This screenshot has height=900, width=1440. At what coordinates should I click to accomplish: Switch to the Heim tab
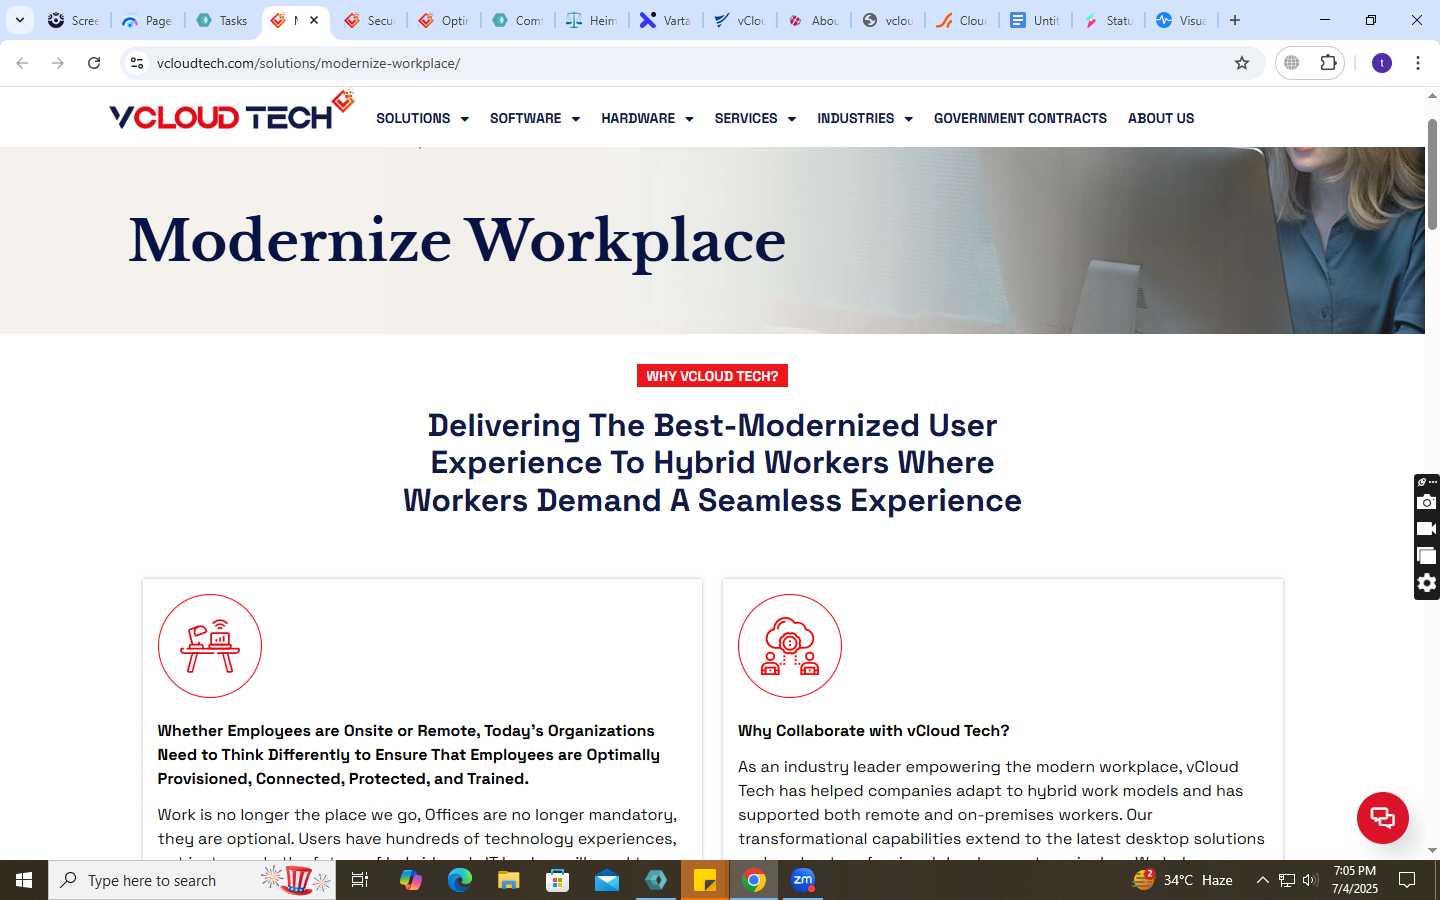[592, 20]
